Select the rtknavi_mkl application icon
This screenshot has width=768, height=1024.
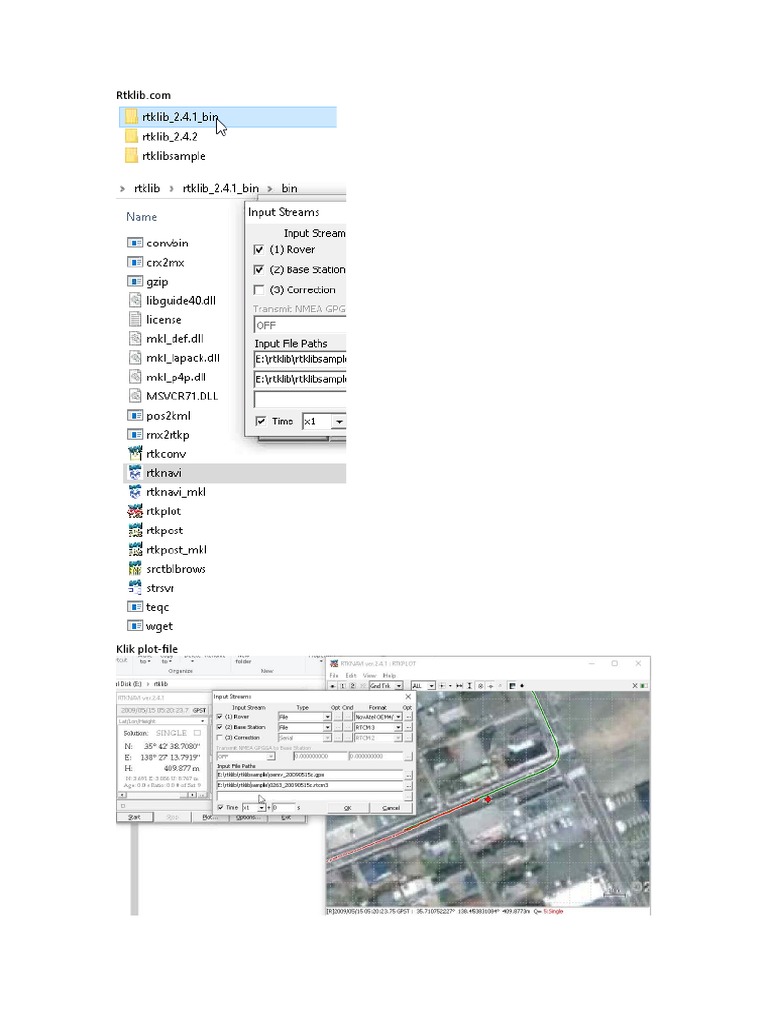(x=135, y=492)
